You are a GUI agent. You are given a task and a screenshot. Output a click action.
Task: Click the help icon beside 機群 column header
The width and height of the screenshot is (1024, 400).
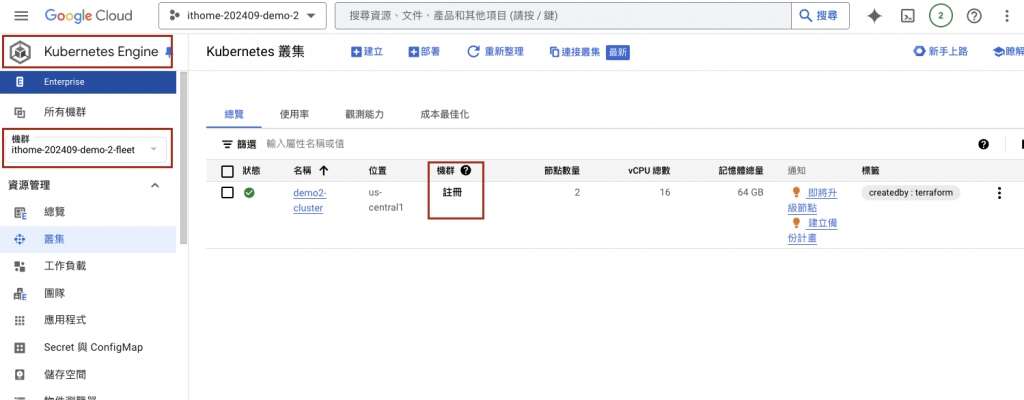466,171
